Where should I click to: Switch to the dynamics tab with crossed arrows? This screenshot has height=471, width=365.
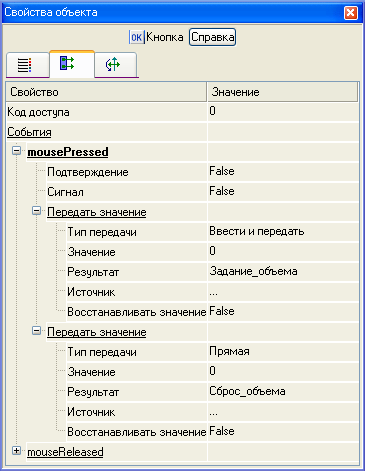(113, 64)
